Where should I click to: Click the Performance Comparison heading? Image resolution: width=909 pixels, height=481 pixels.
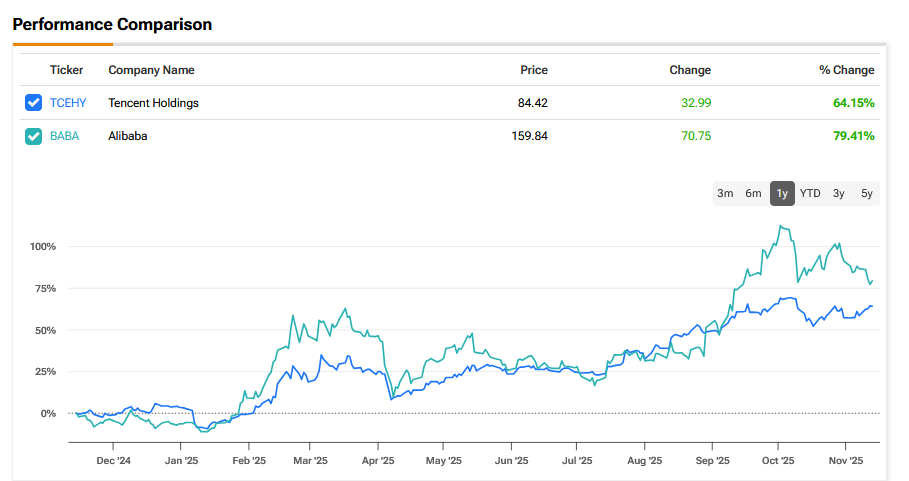tap(112, 24)
